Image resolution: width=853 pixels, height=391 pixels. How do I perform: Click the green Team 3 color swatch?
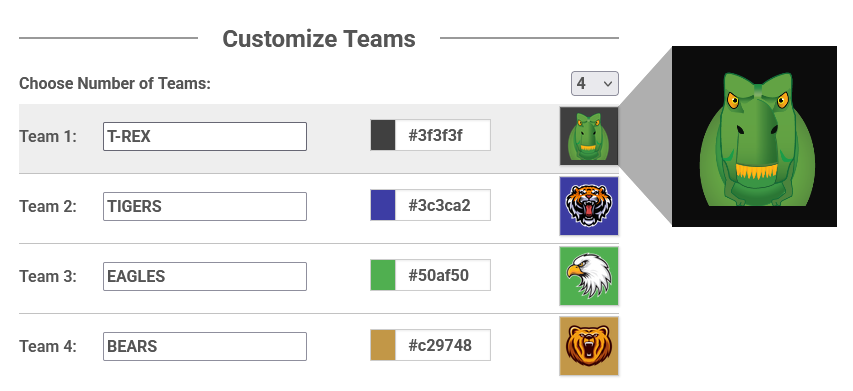383,275
